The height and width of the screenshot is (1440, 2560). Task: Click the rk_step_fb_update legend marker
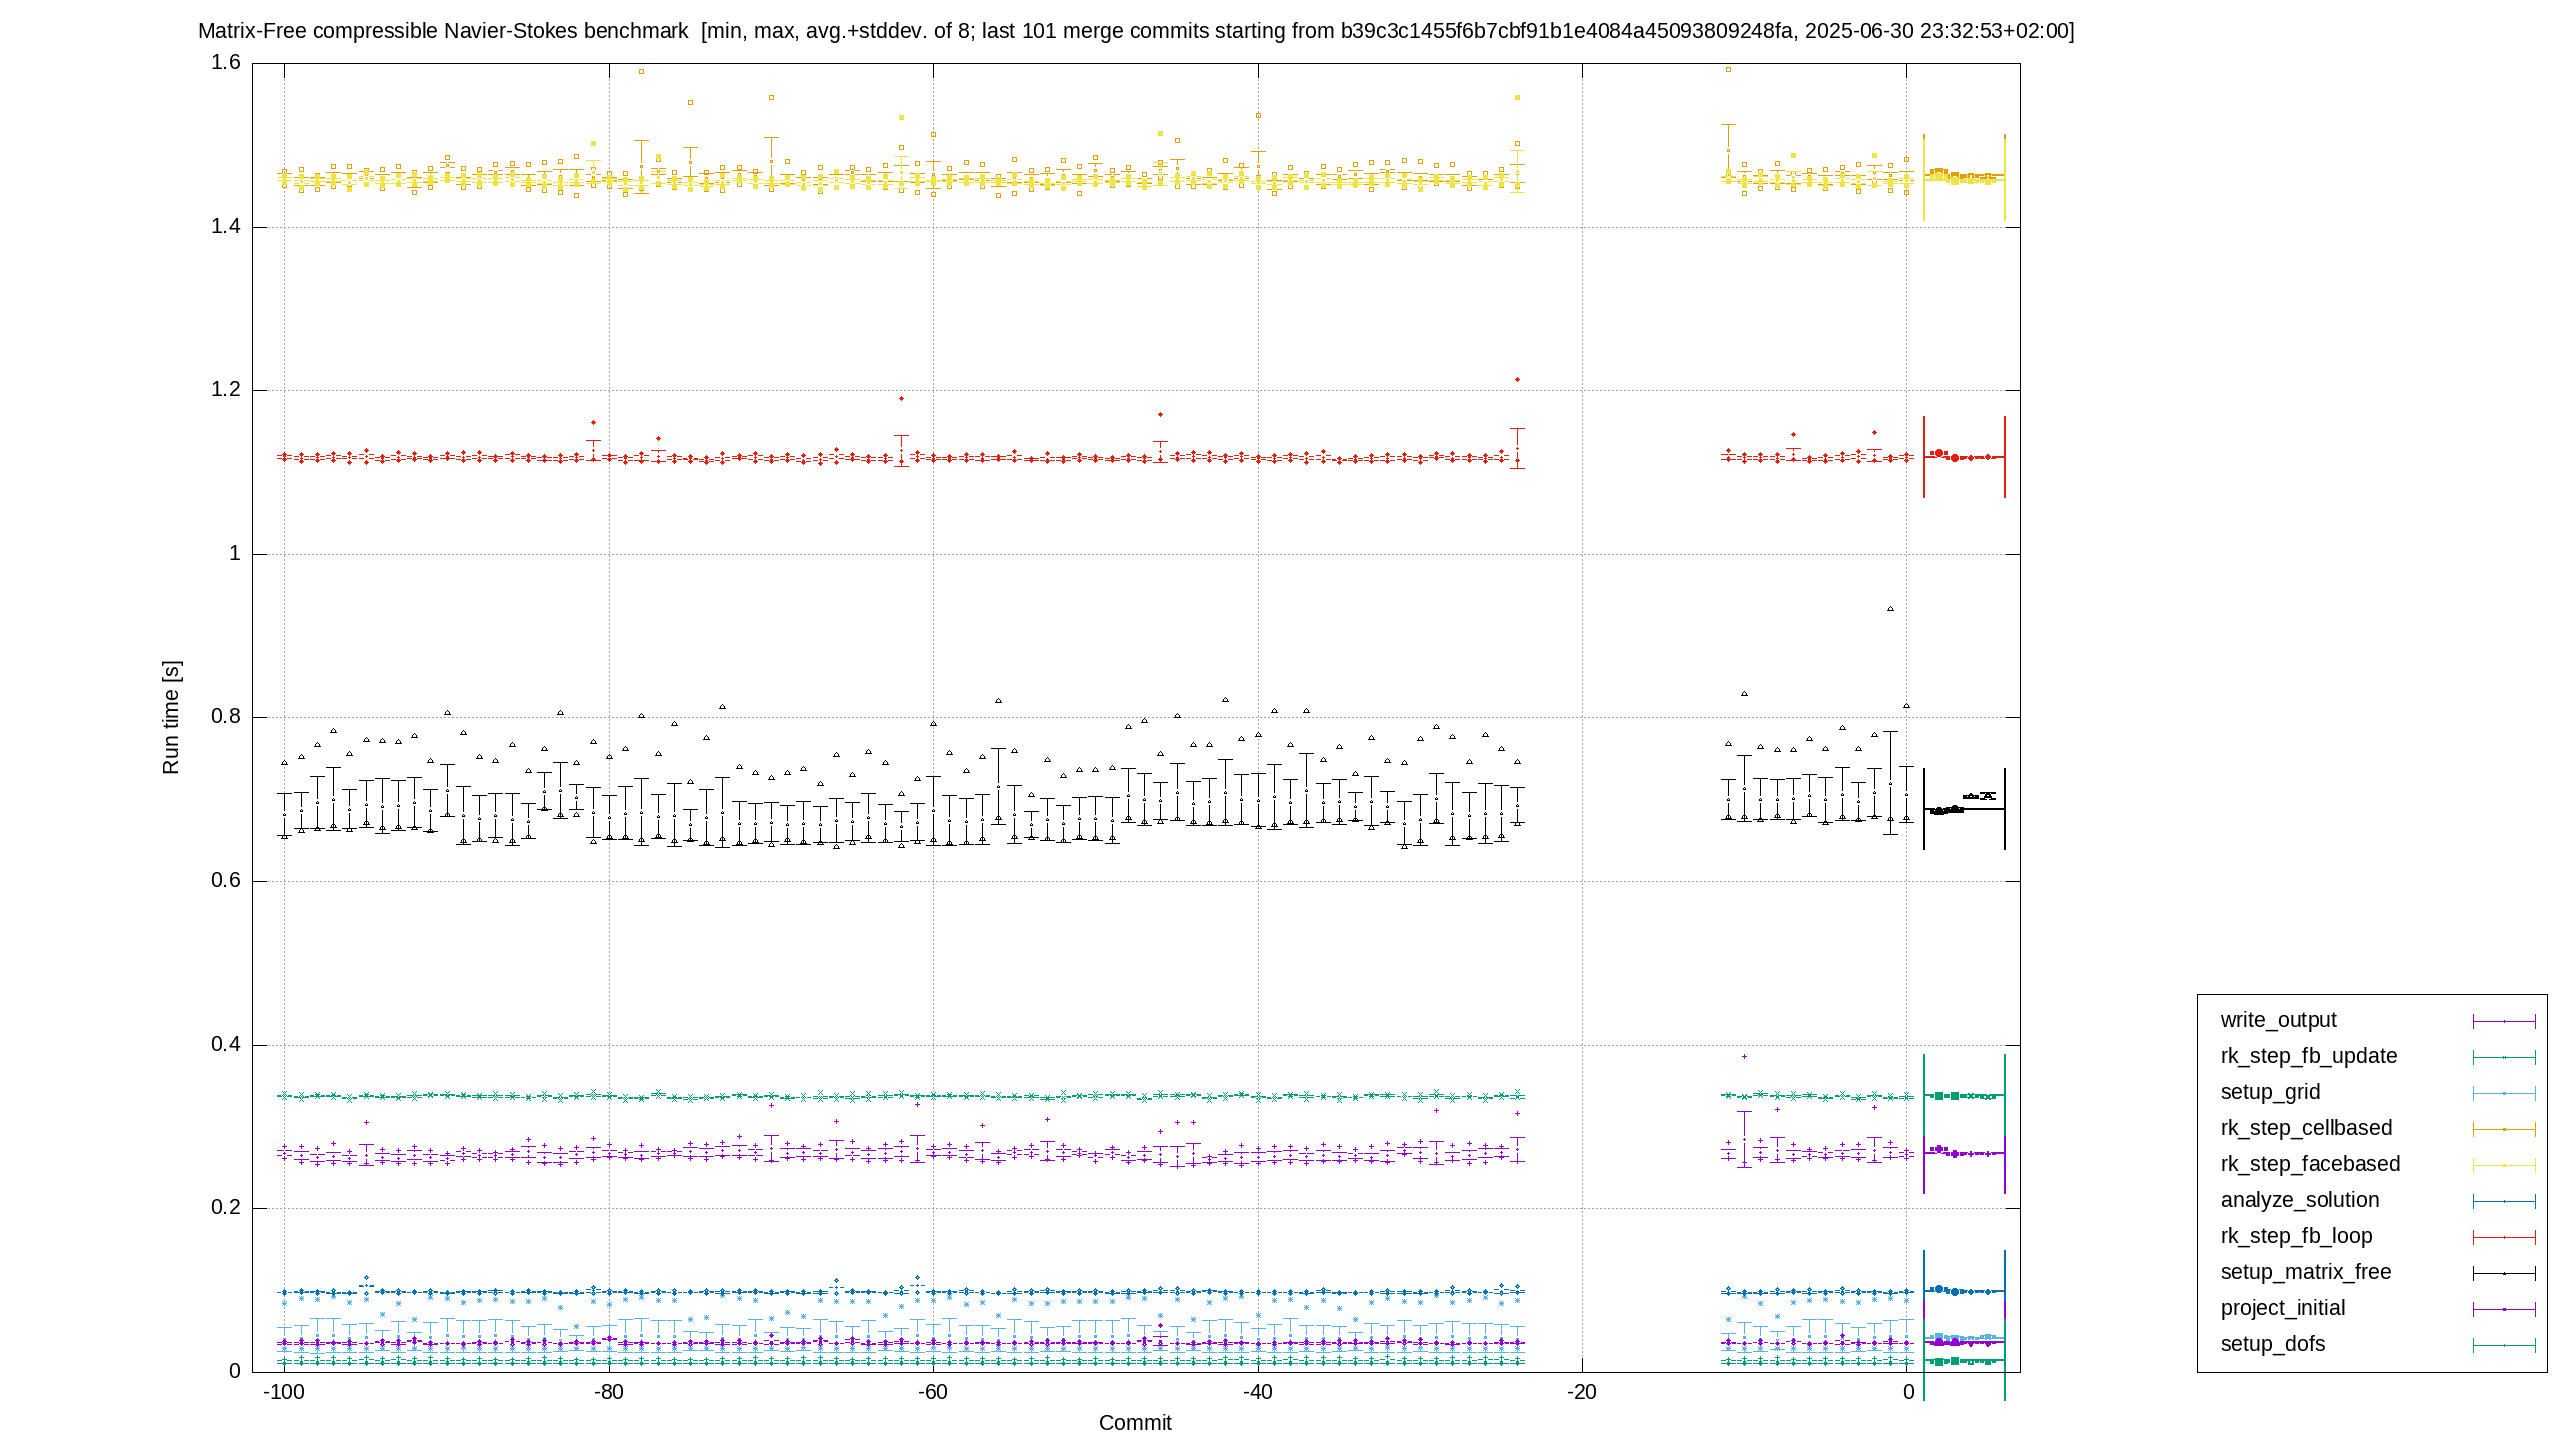click(2504, 1057)
